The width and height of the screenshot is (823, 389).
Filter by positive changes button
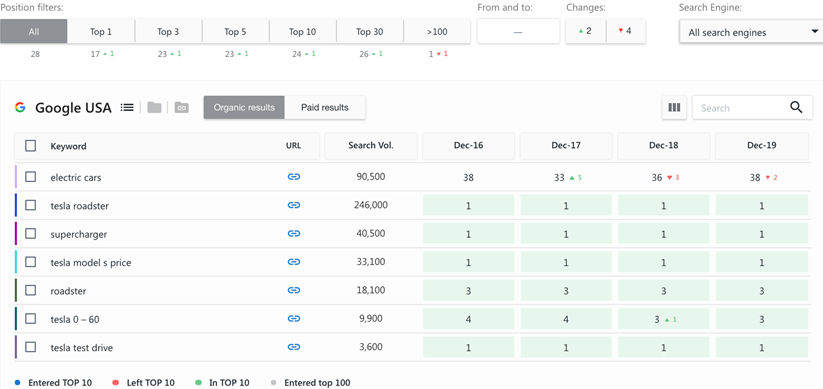coord(585,31)
